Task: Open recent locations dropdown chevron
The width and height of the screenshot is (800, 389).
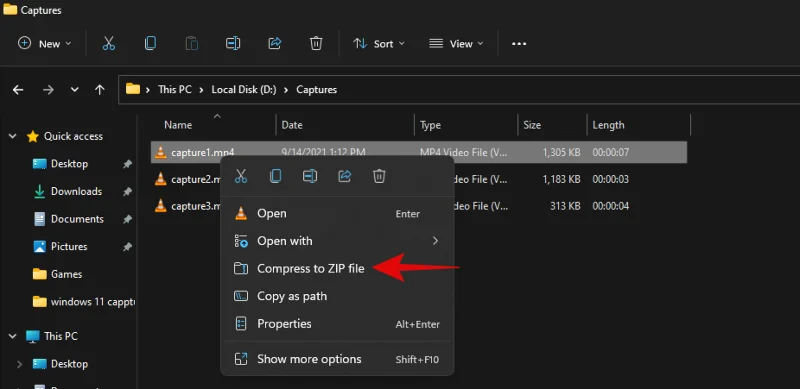Action: click(74, 90)
